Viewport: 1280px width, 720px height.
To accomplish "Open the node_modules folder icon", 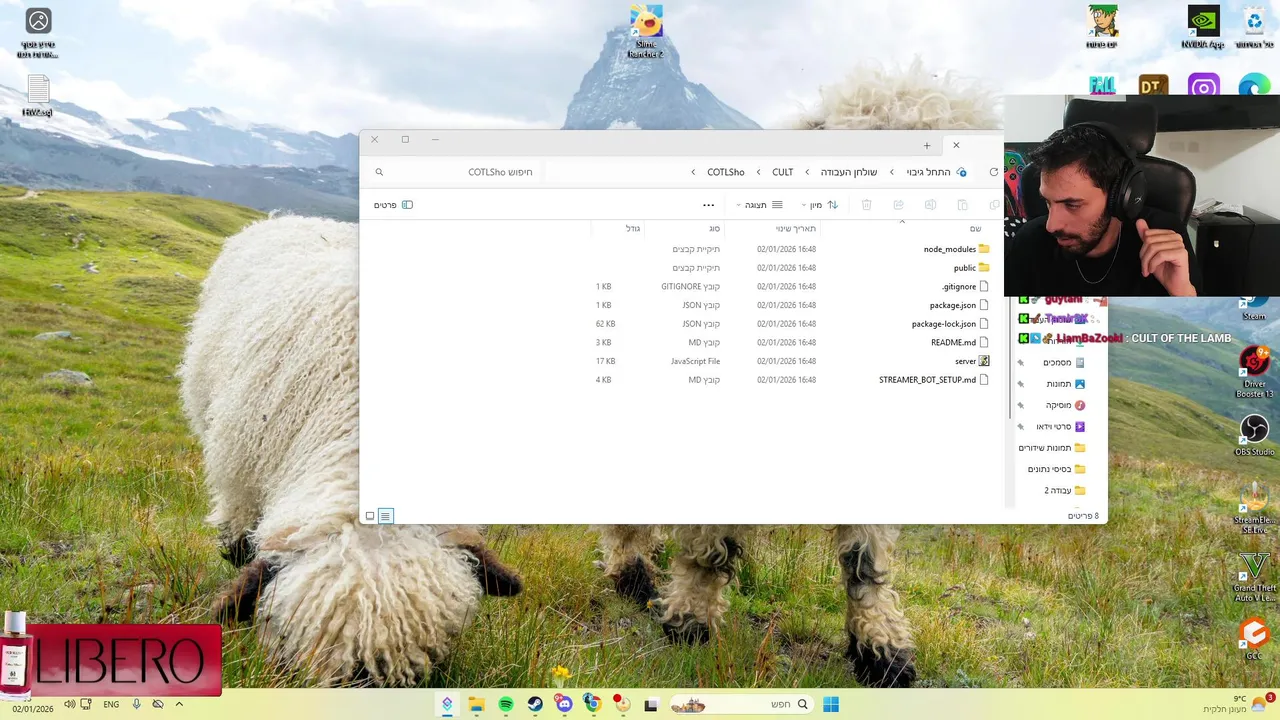I will 984,249.
